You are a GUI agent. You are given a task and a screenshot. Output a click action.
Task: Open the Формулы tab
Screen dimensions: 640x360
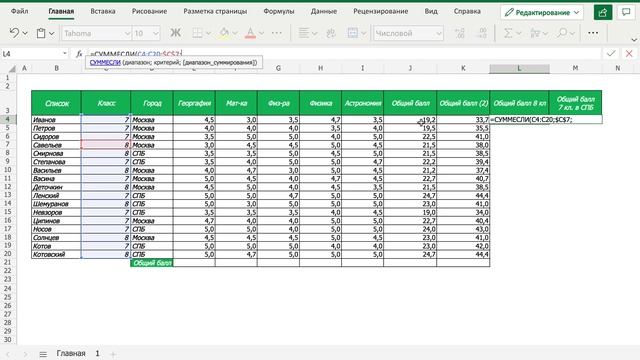tap(279, 11)
